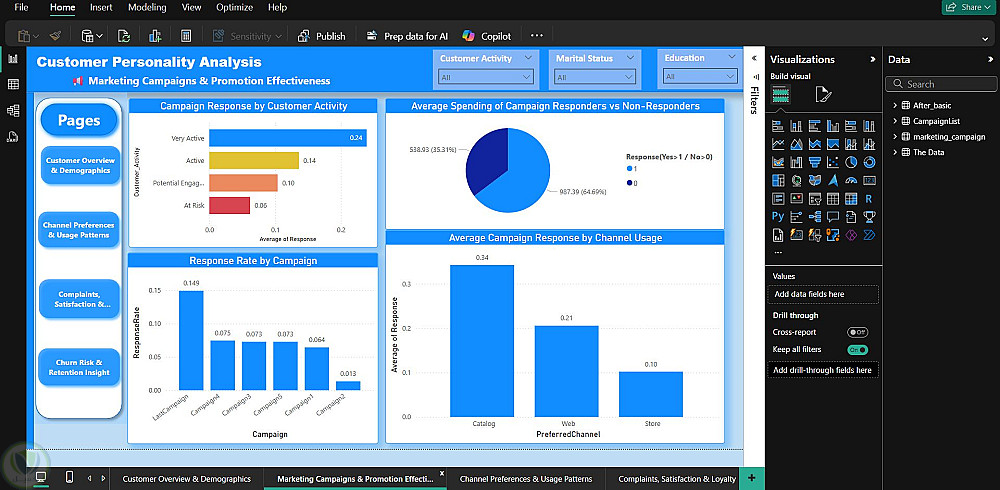Viewport: 1000px width, 490px height.
Task: Expand the CampaignList table
Action: coord(895,121)
